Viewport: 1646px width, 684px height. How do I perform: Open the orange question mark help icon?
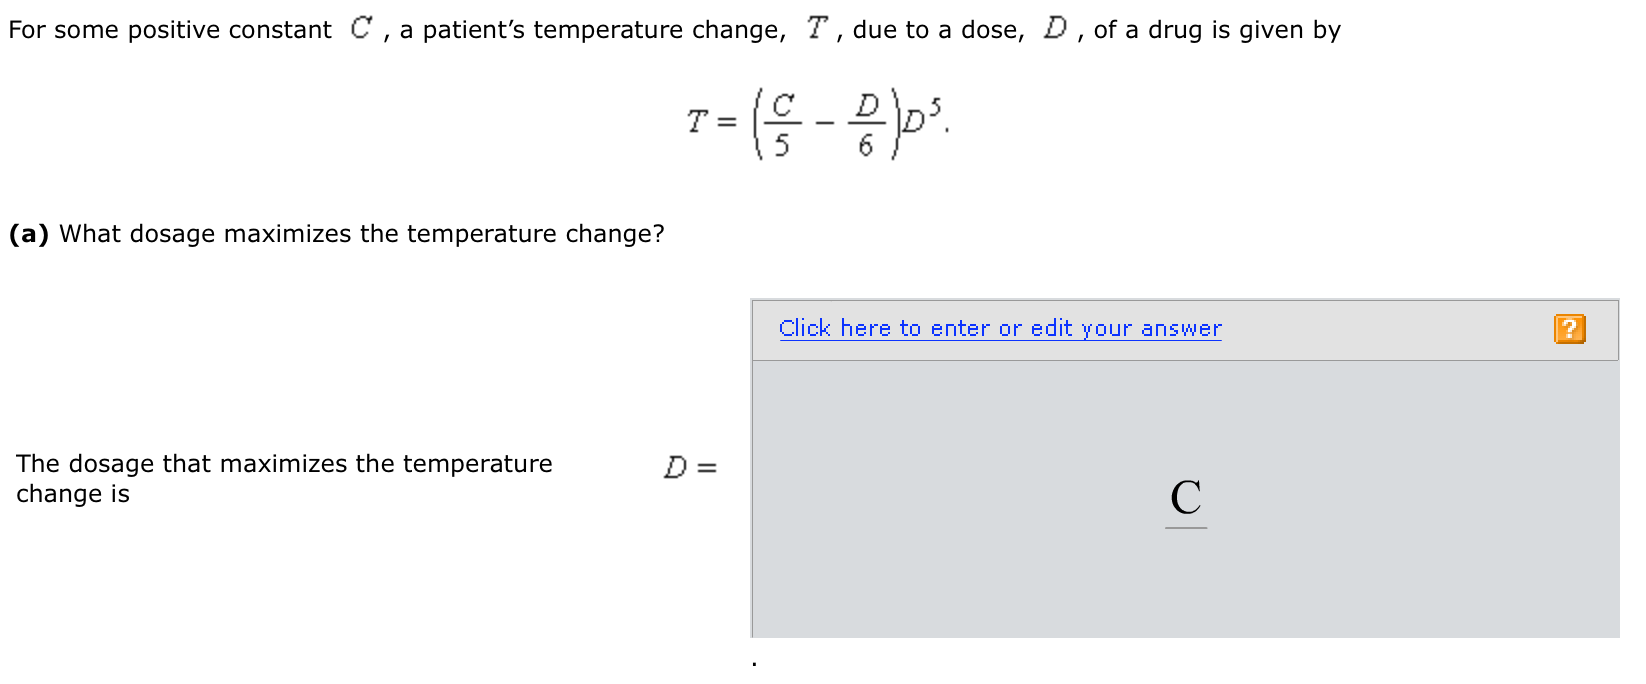tap(1570, 328)
